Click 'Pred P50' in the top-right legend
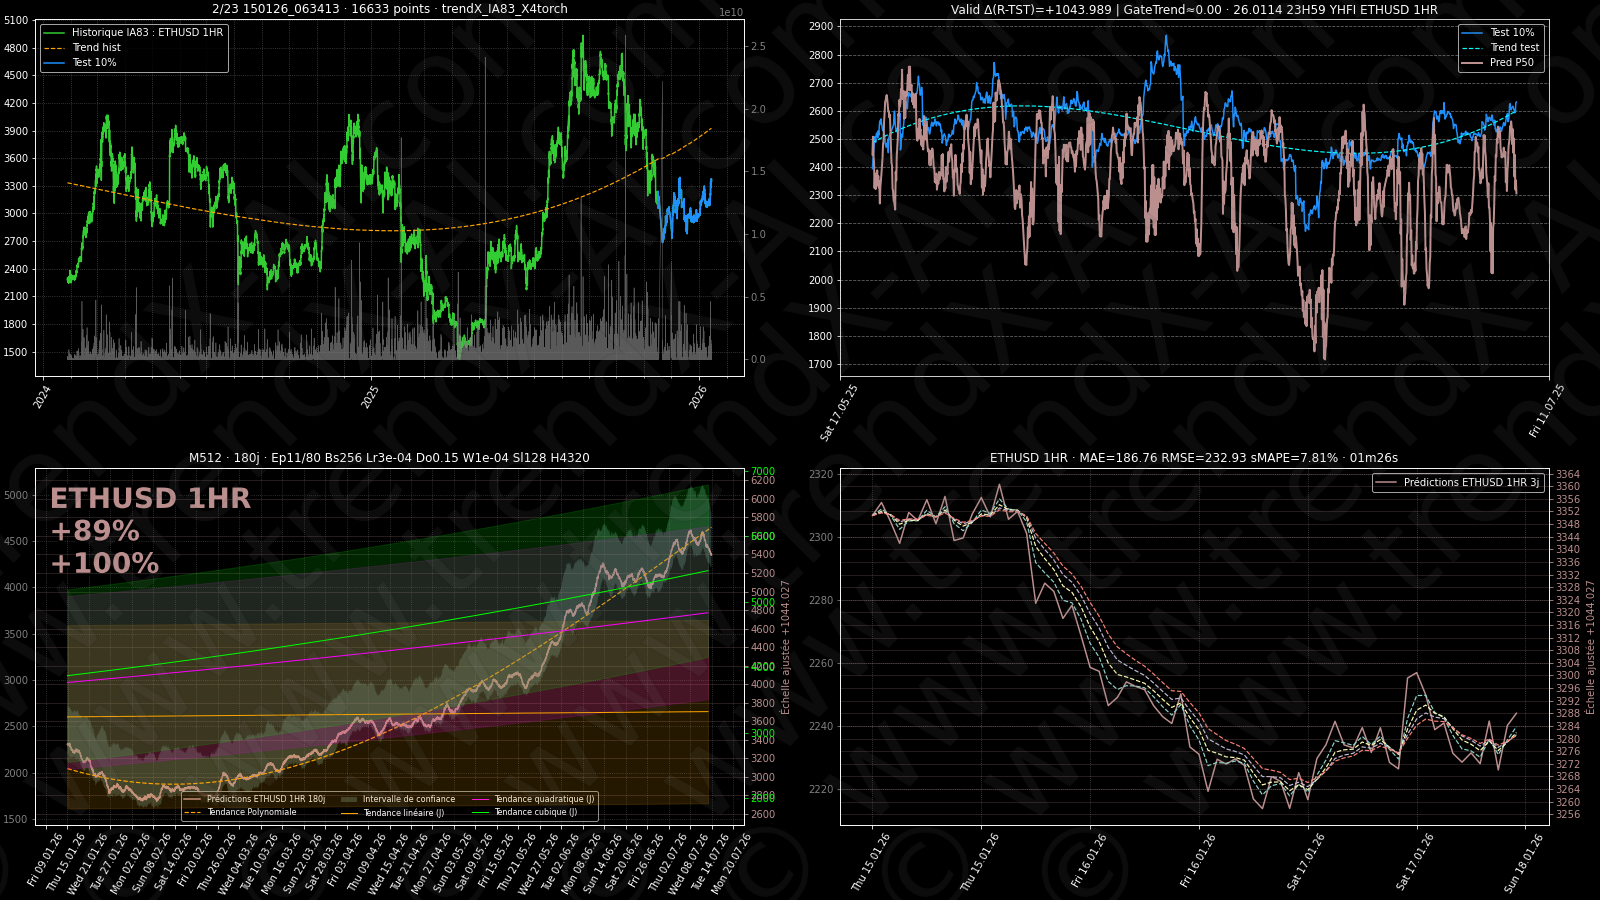Screen dimensions: 1600x900 click(1511, 63)
